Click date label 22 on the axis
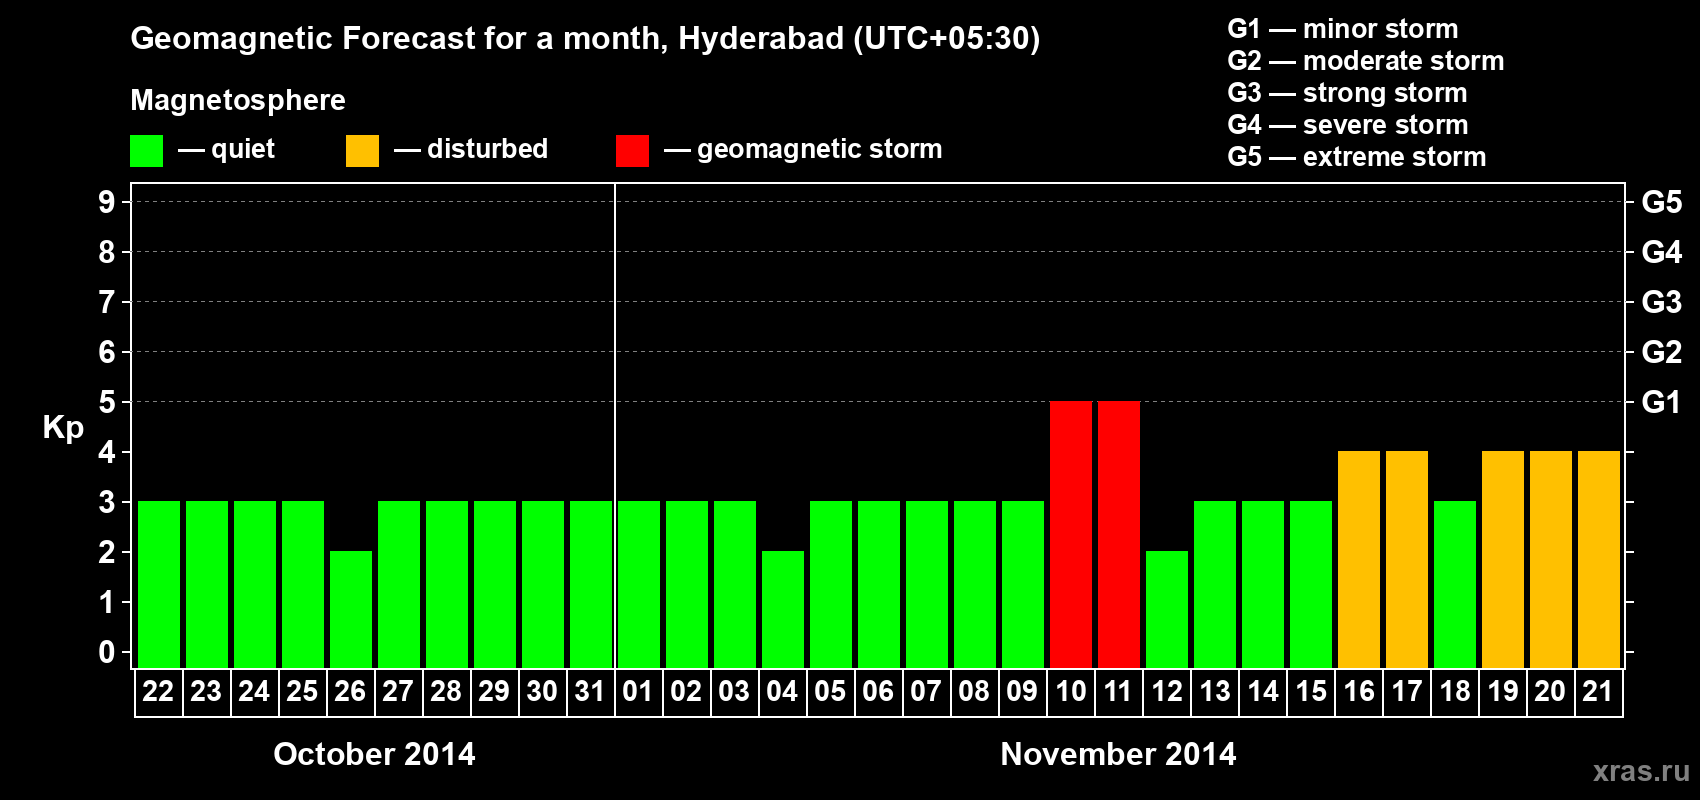This screenshot has height=800, width=1700. 158,691
